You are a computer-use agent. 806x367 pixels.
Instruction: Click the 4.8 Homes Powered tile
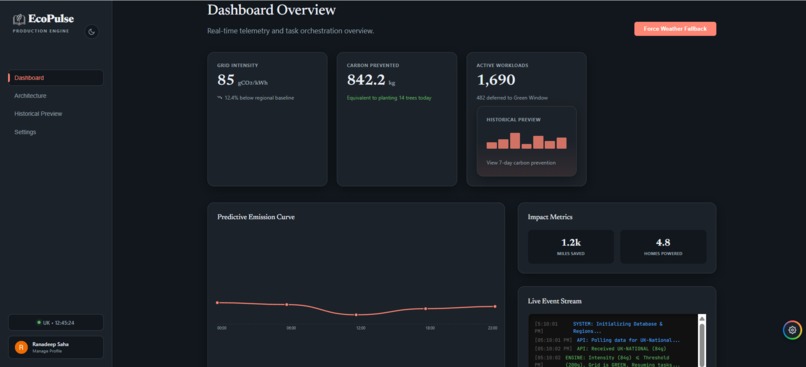click(663, 247)
